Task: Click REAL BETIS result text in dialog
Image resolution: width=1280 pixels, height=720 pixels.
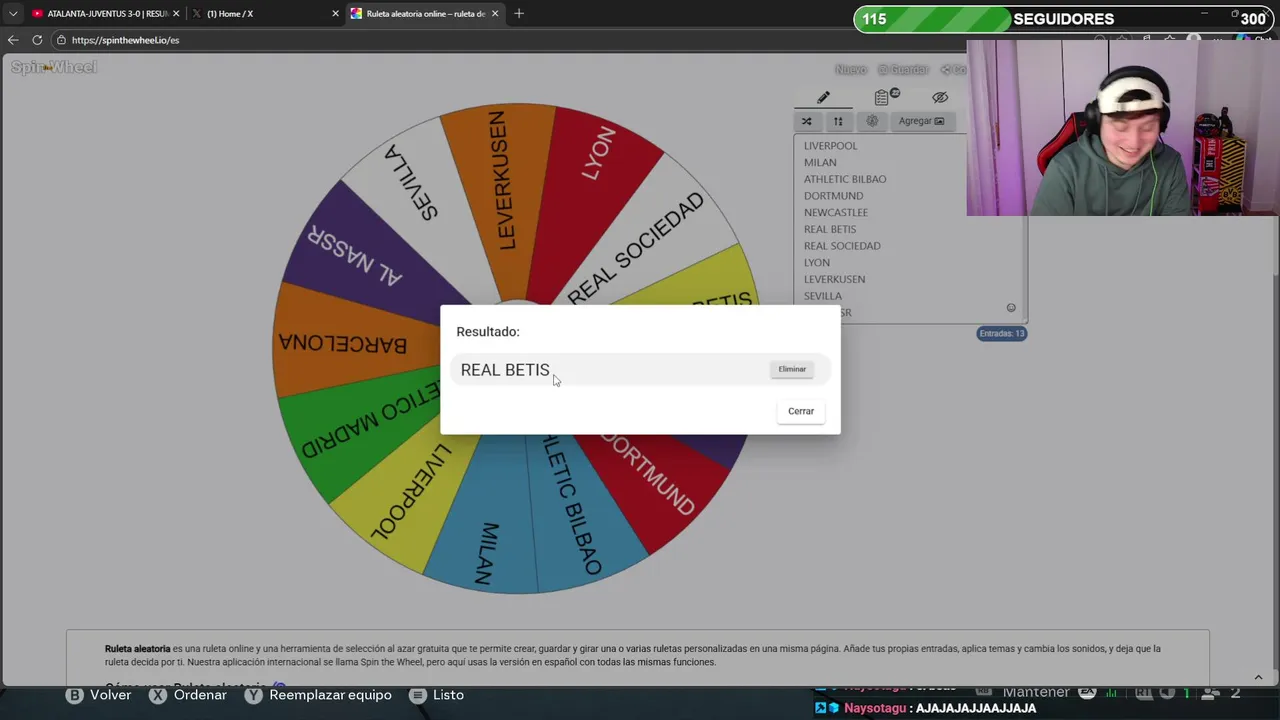Action: click(x=505, y=370)
